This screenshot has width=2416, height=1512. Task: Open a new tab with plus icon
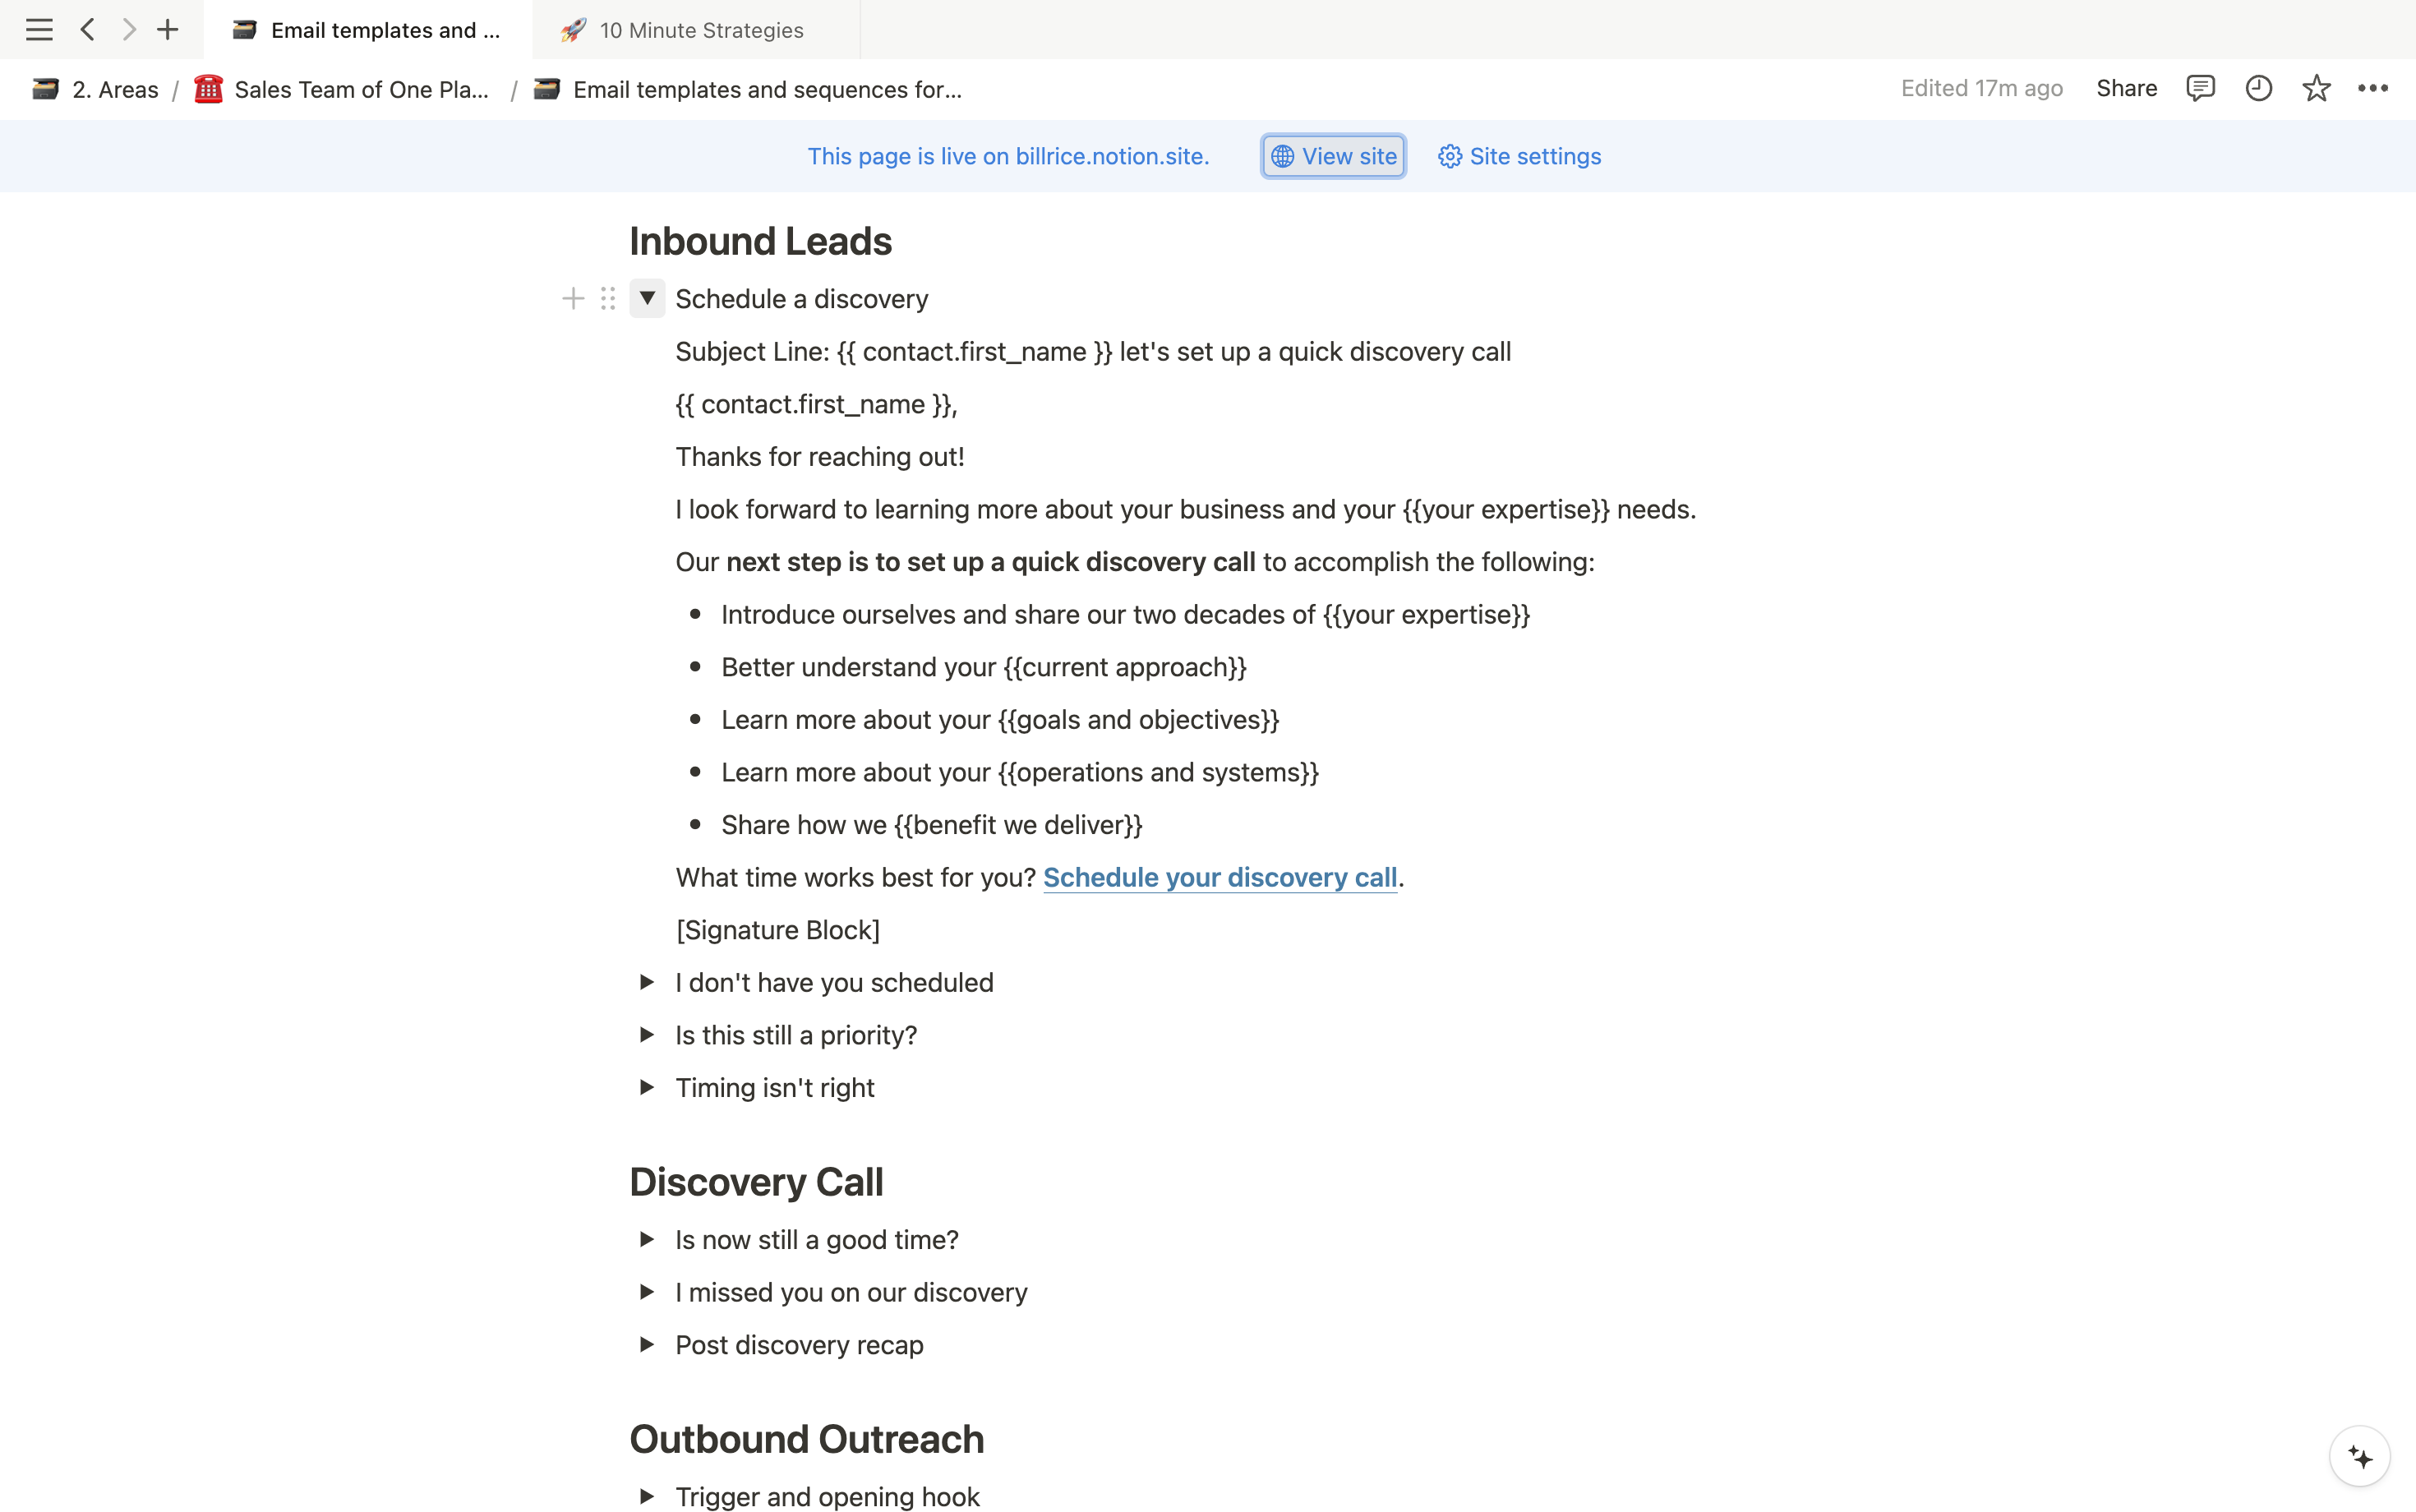pyautogui.click(x=168, y=30)
